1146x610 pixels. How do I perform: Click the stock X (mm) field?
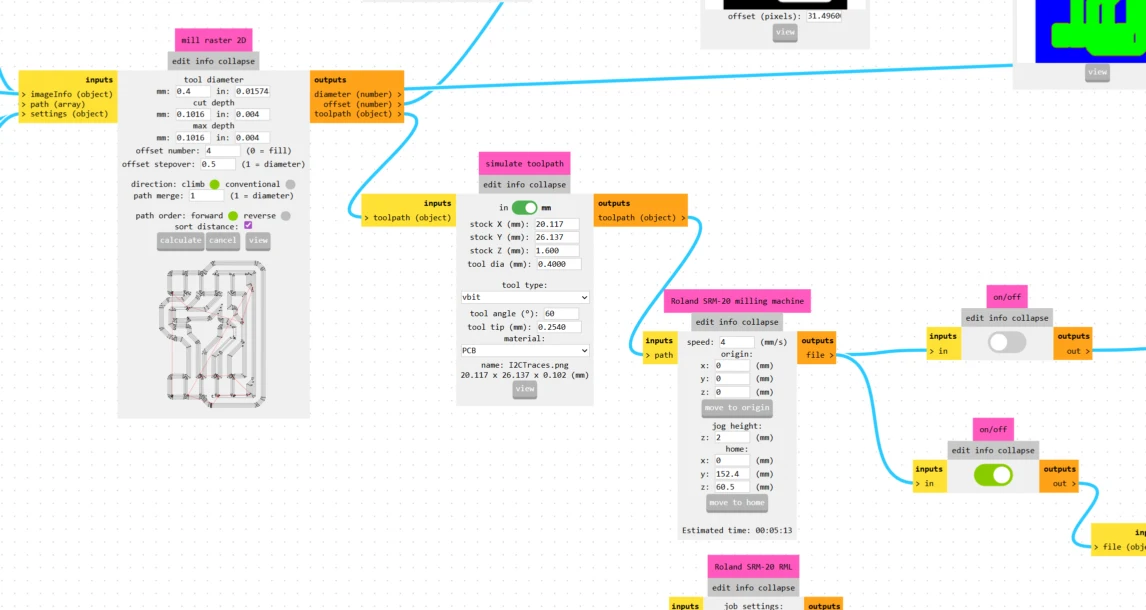(x=557, y=224)
